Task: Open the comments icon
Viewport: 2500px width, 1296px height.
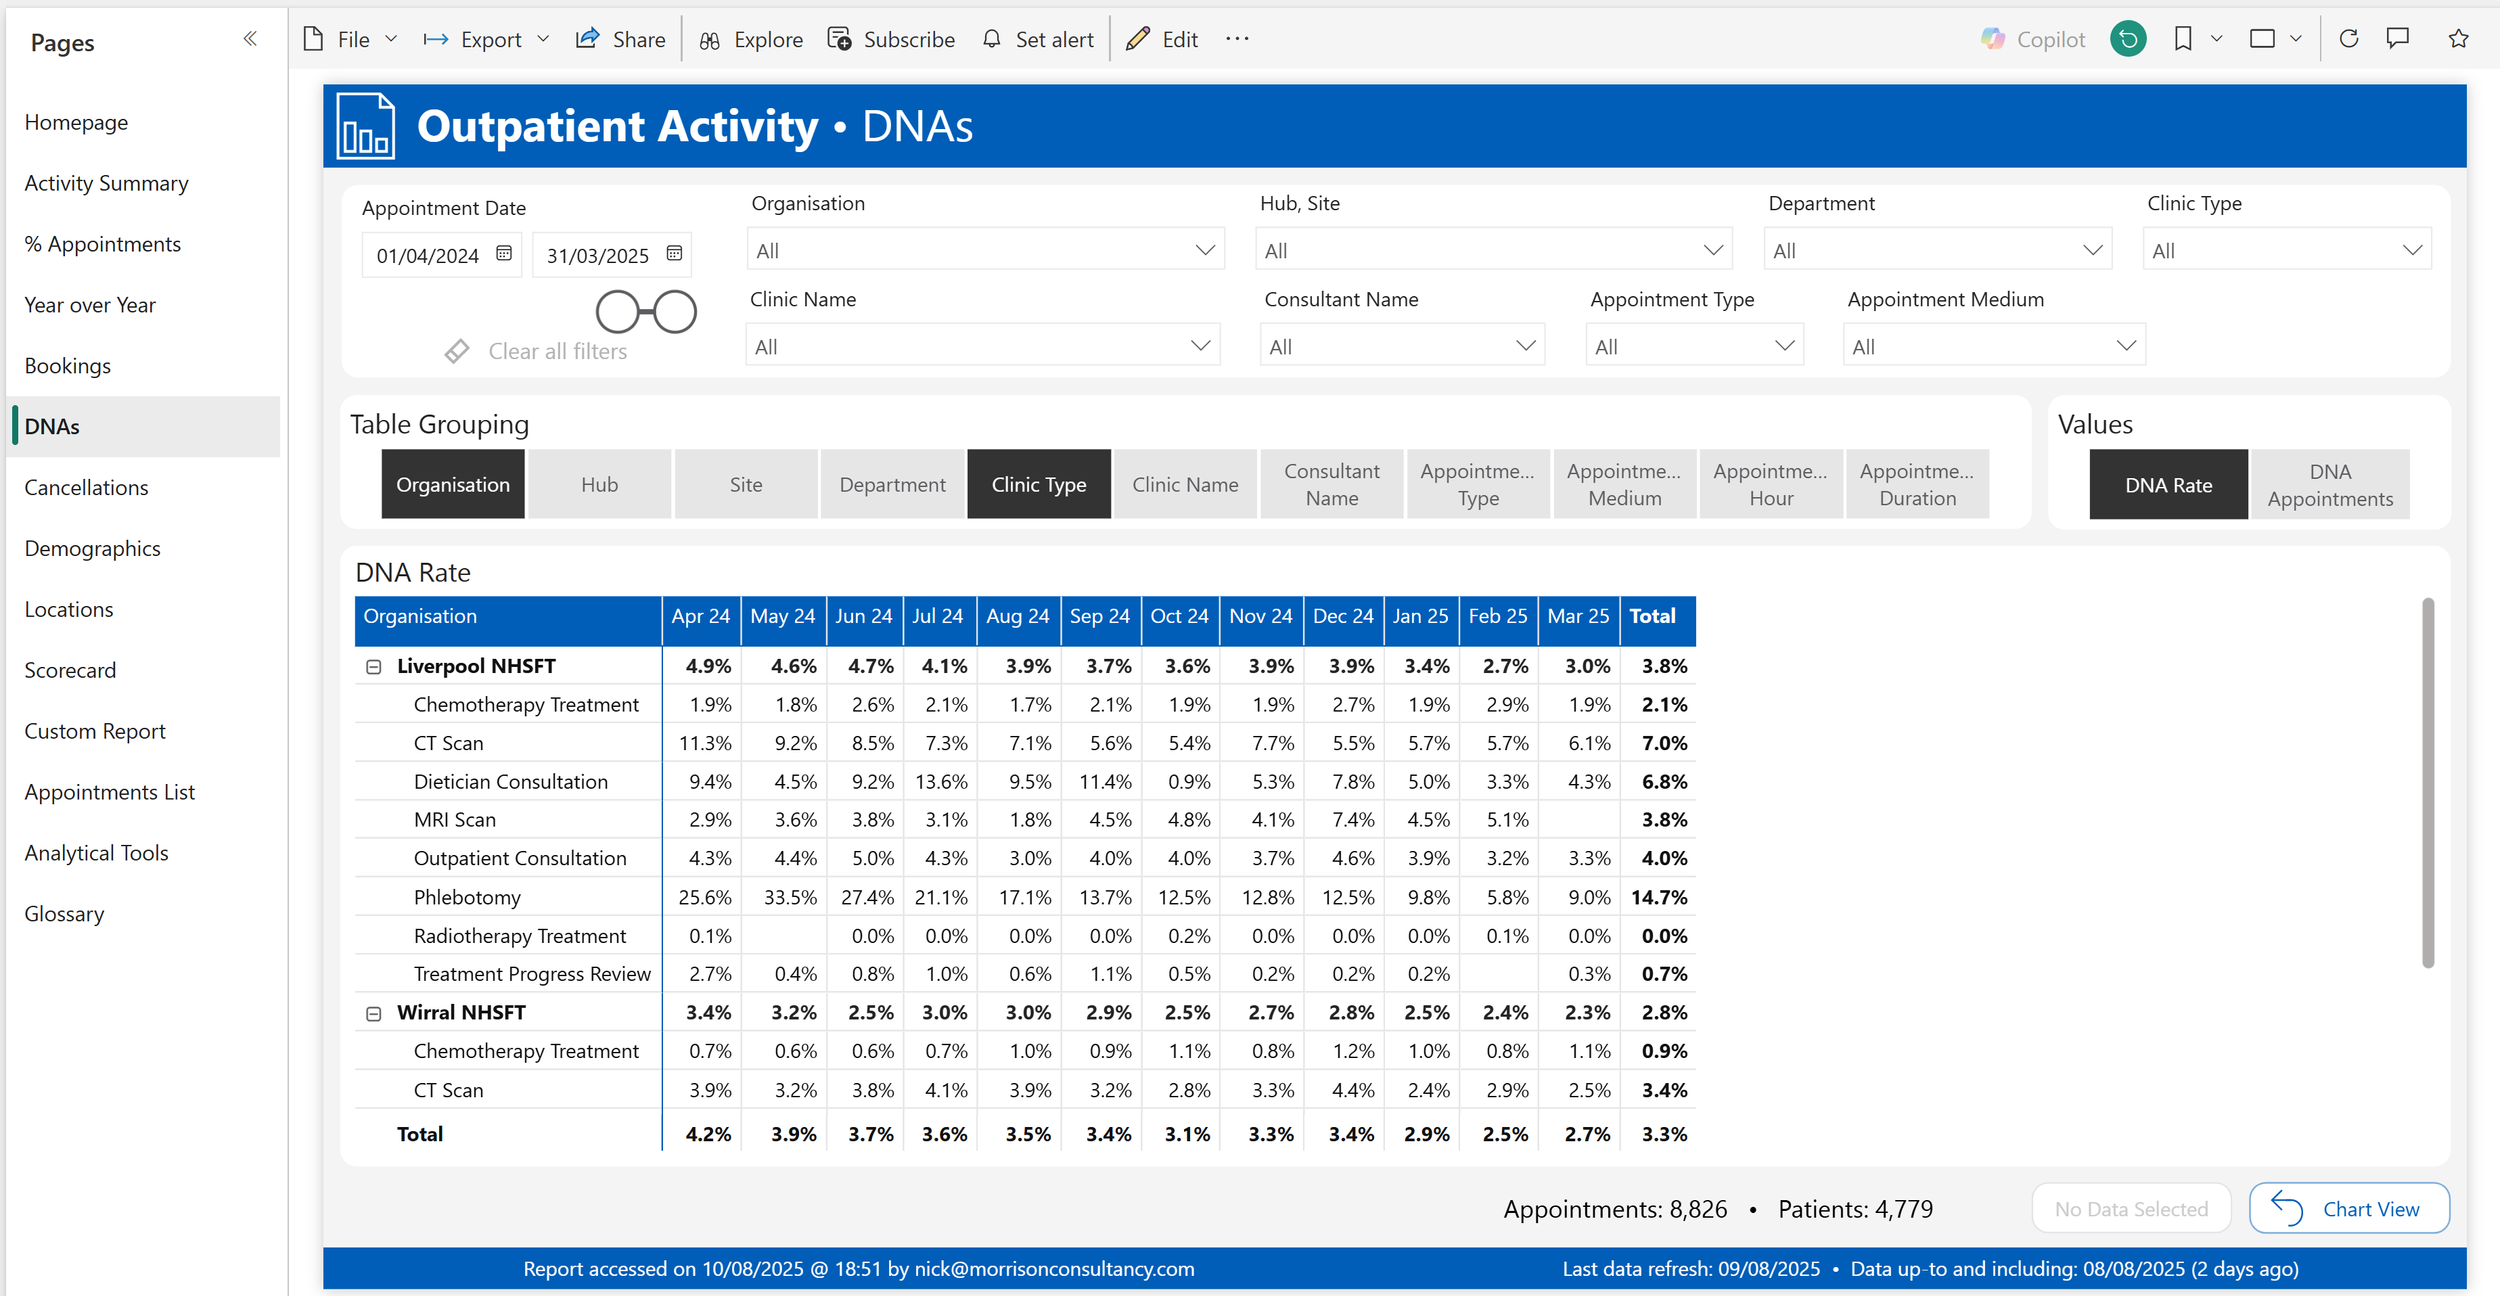Action: point(2398,39)
